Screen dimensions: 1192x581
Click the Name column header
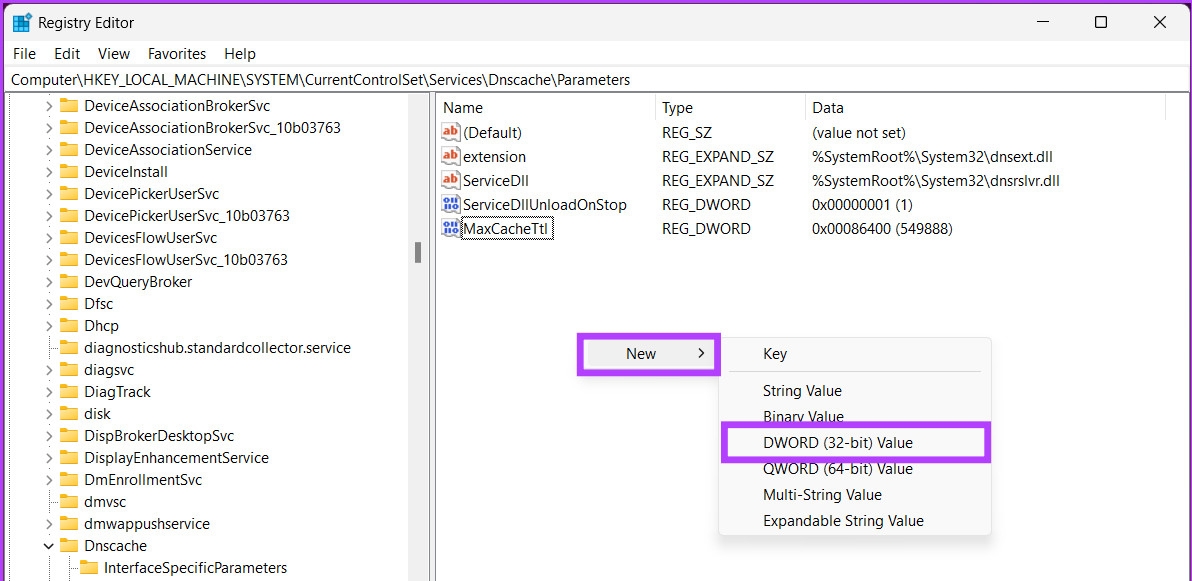point(463,108)
